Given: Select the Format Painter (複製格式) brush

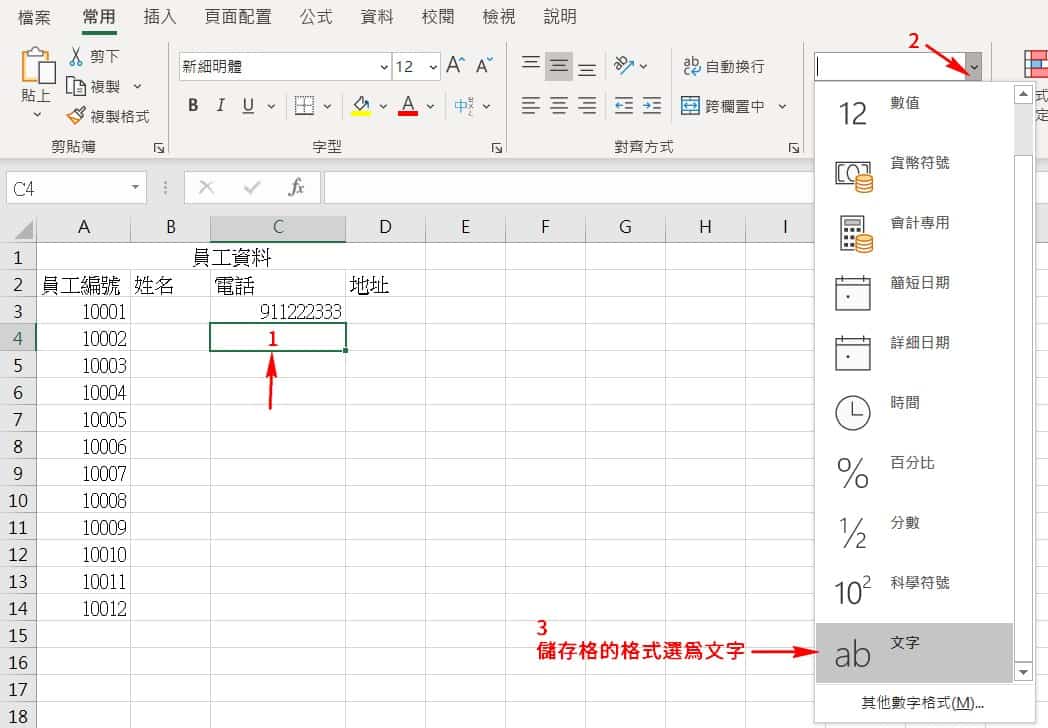Looking at the screenshot, I should (77, 116).
